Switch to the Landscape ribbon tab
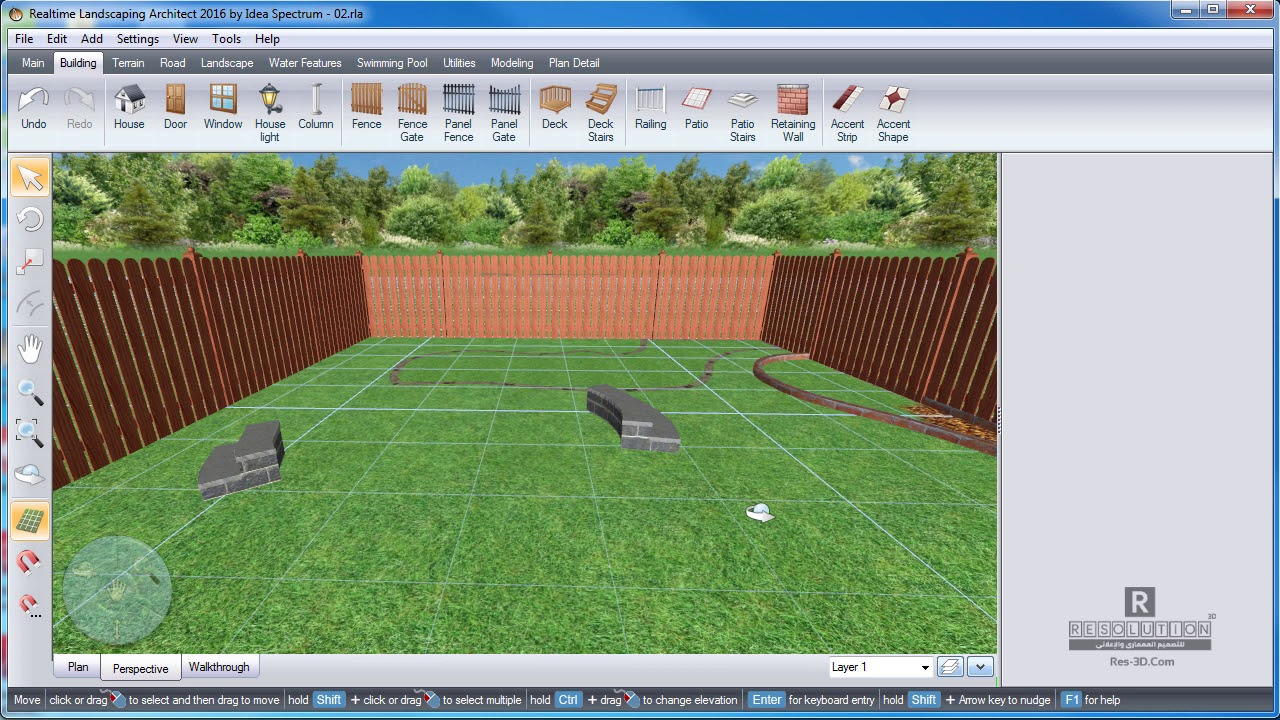This screenshot has height=720, width=1280. (227, 63)
